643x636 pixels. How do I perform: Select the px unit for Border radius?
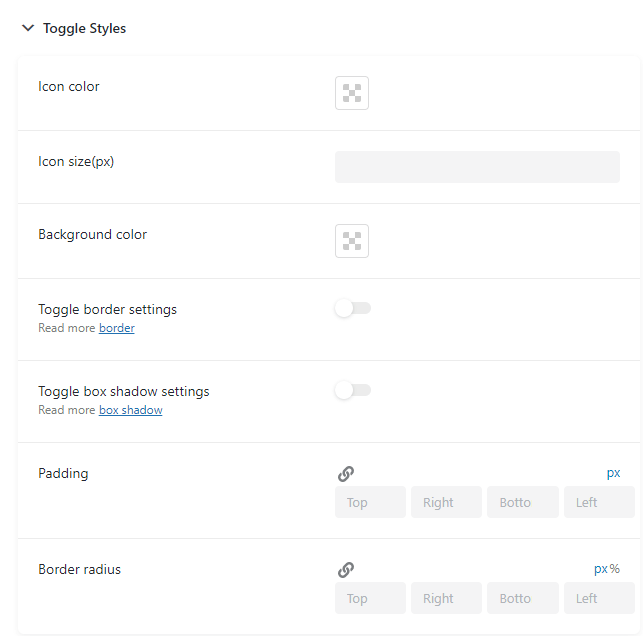point(601,569)
